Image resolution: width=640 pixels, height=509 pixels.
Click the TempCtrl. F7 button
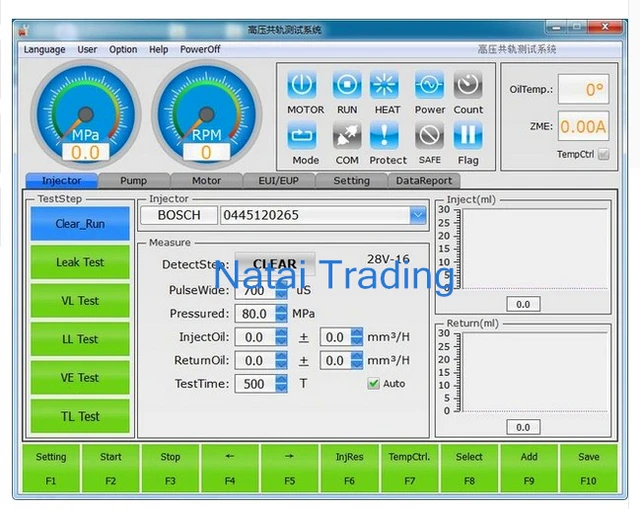[409, 468]
